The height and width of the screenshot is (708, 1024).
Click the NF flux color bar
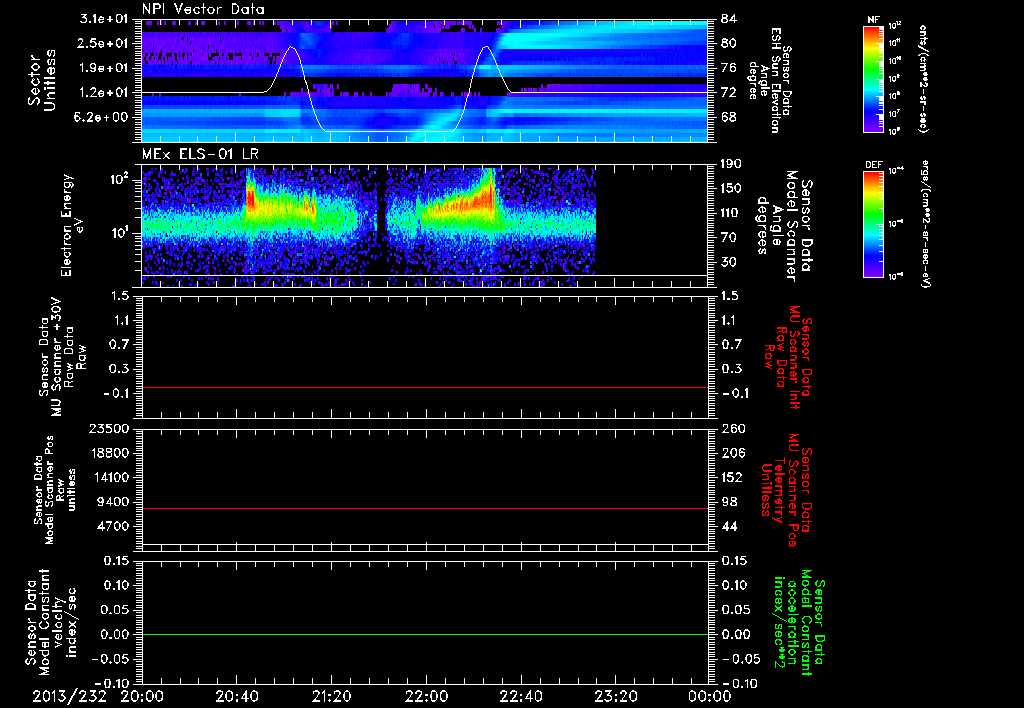pyautogui.click(x=874, y=79)
